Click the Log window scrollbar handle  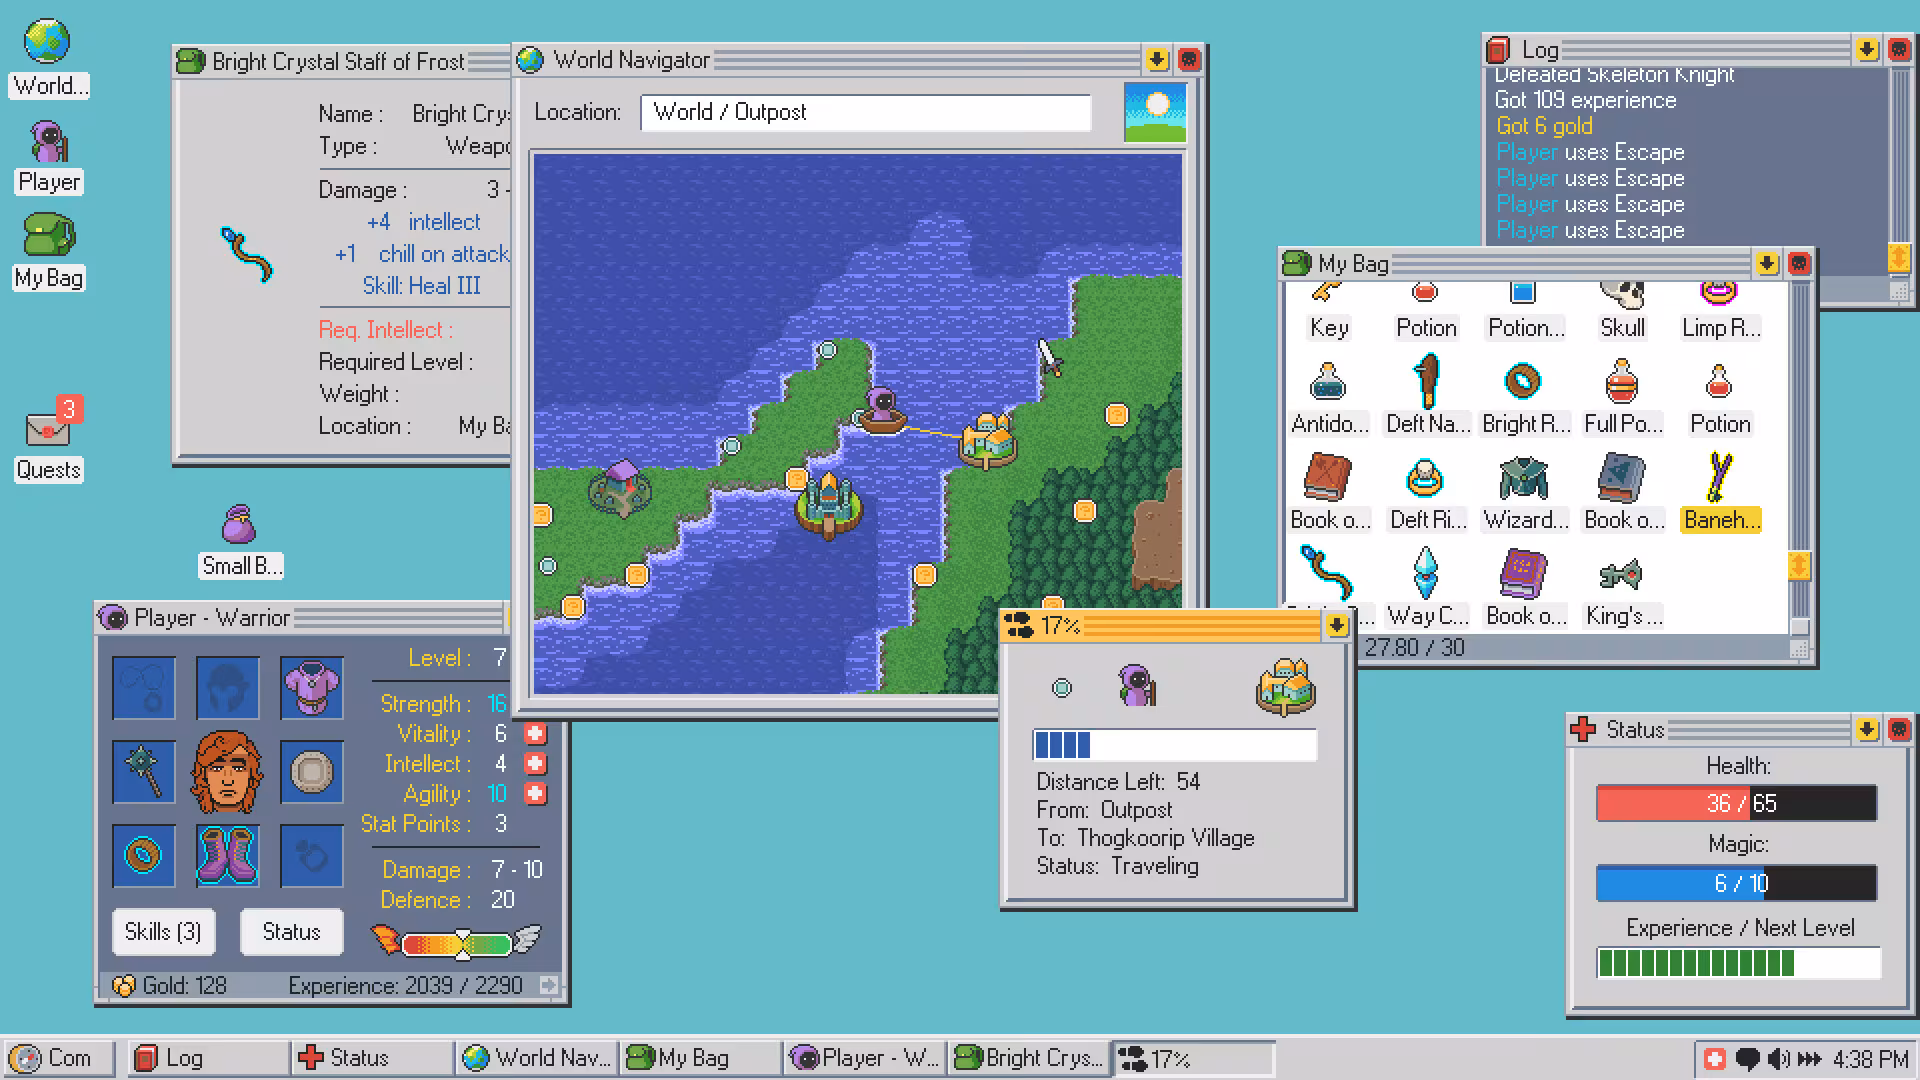point(1899,257)
